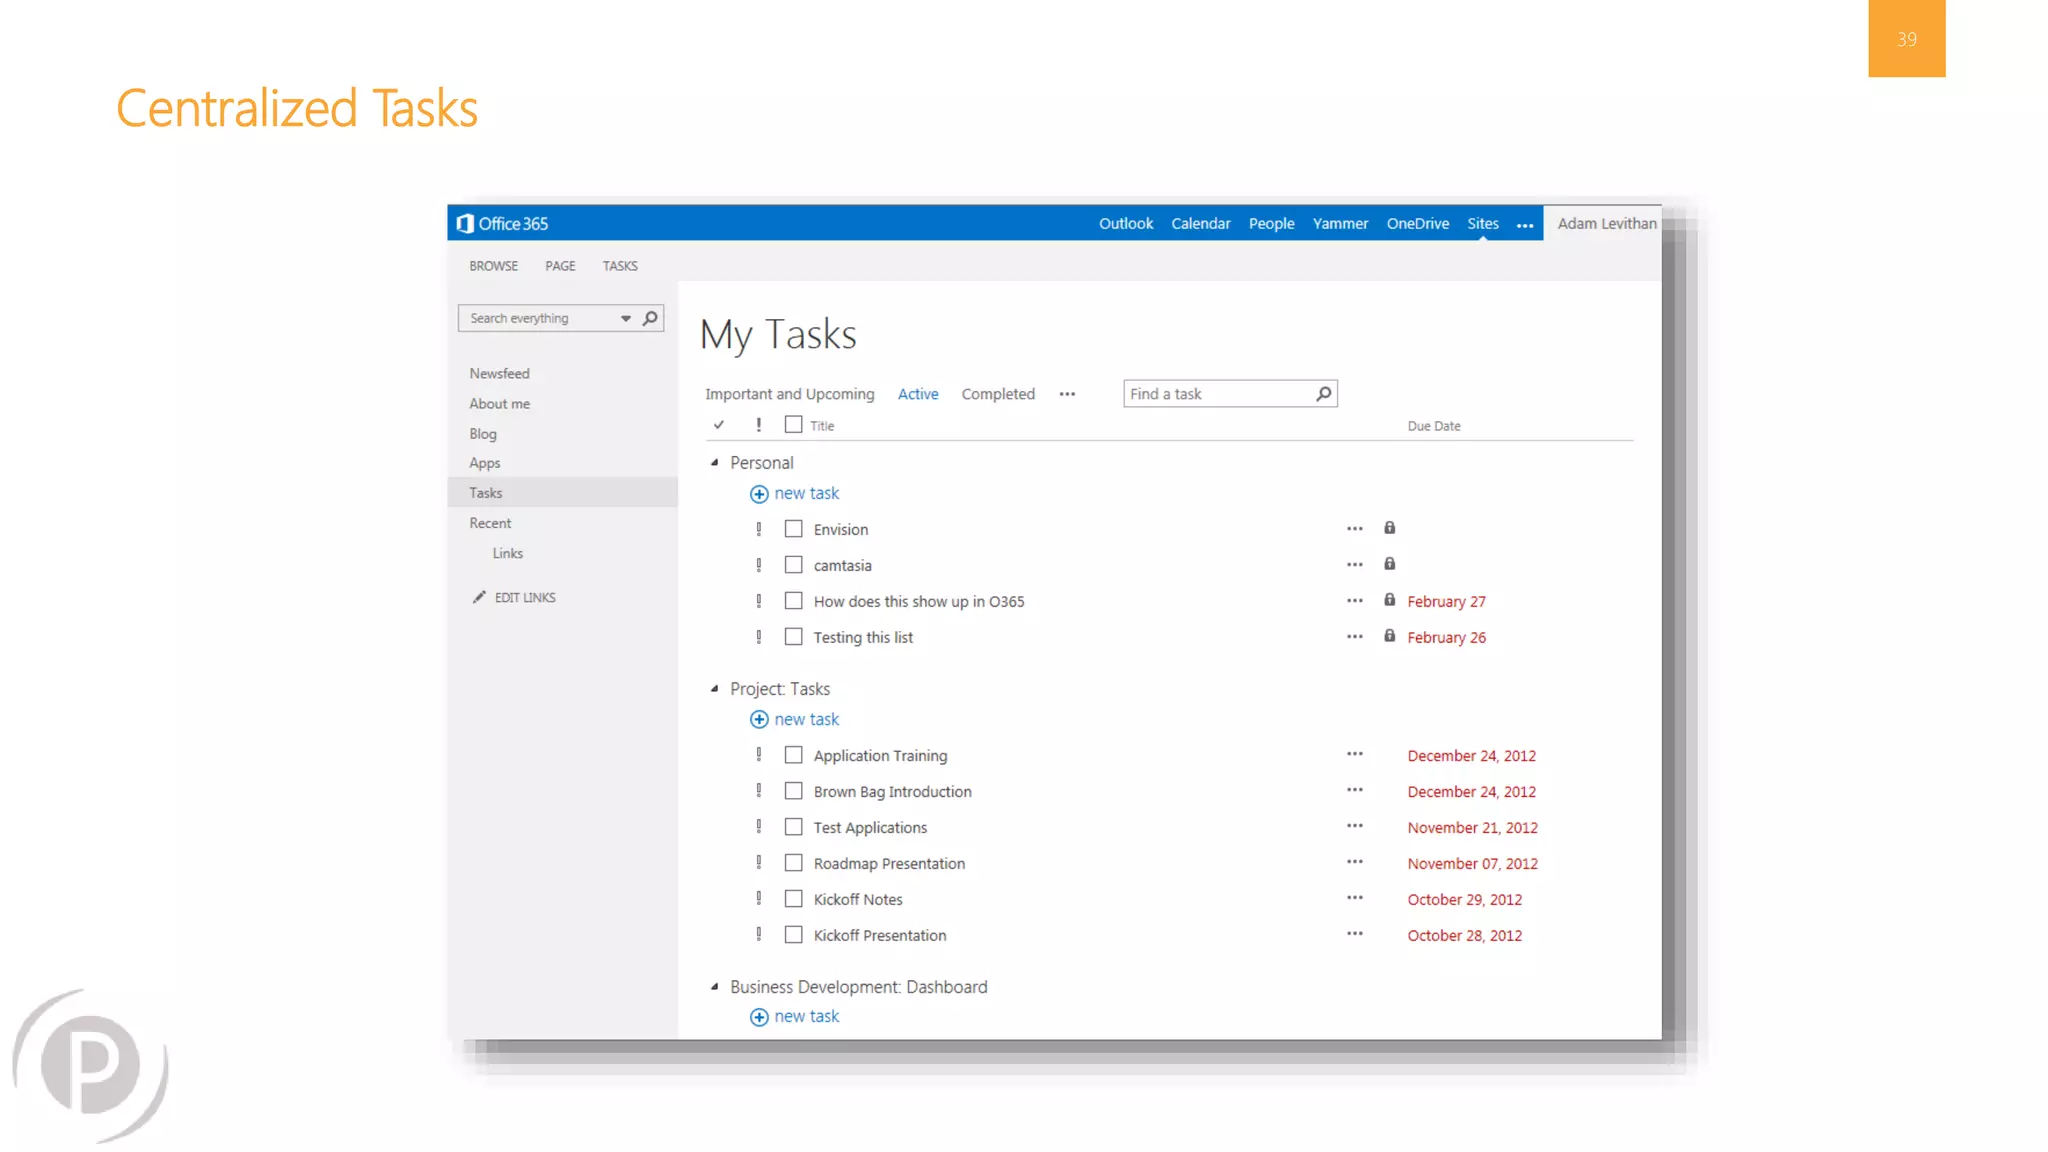
Task: Click the plus icon for Business Development new task
Action: [x=759, y=1017]
